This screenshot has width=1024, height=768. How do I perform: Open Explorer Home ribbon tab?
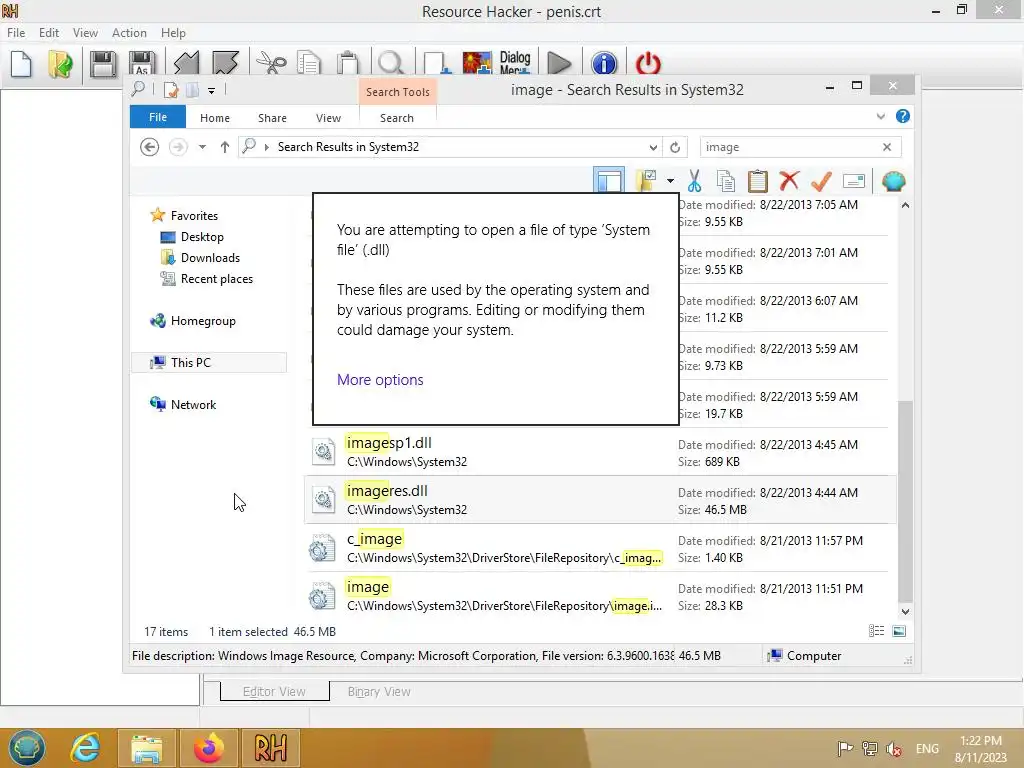215,118
